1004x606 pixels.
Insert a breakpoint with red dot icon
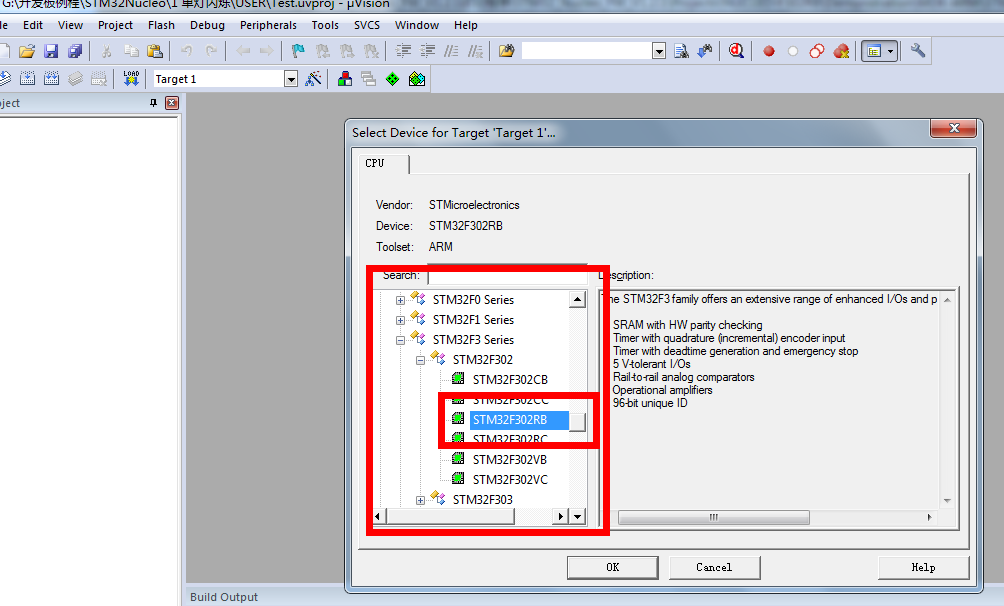769,51
